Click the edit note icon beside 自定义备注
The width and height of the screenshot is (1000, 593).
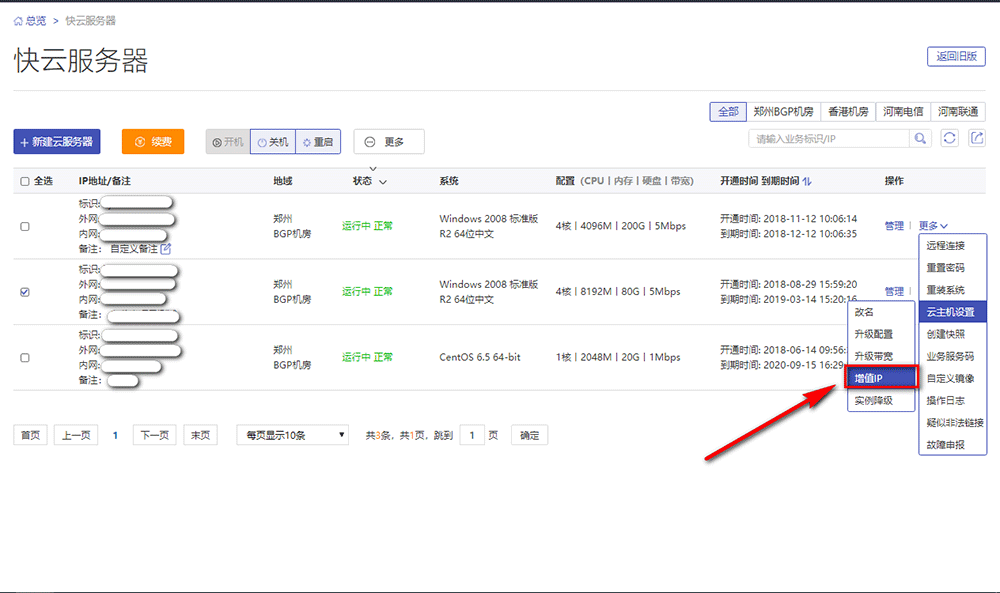pyautogui.click(x=166, y=248)
